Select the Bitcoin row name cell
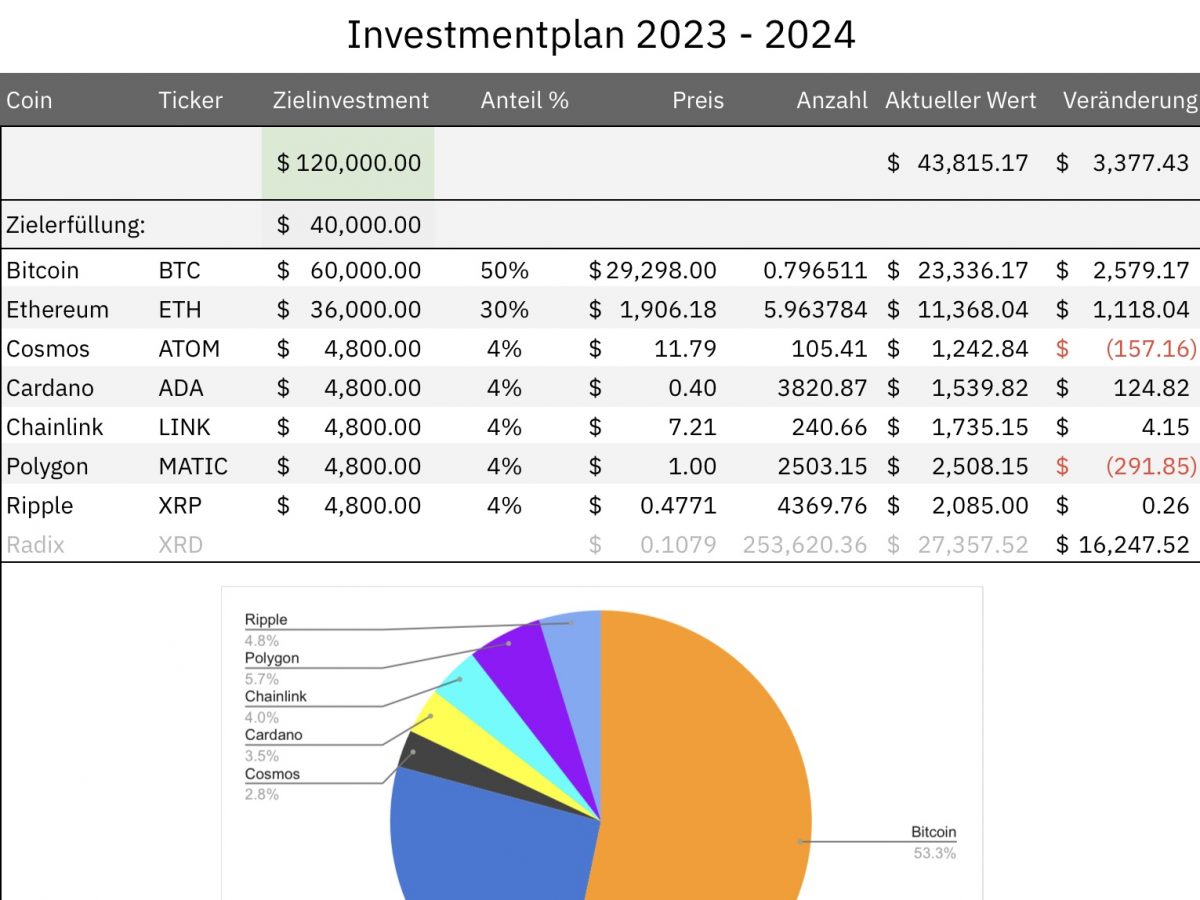This screenshot has width=1200, height=900. [42, 270]
